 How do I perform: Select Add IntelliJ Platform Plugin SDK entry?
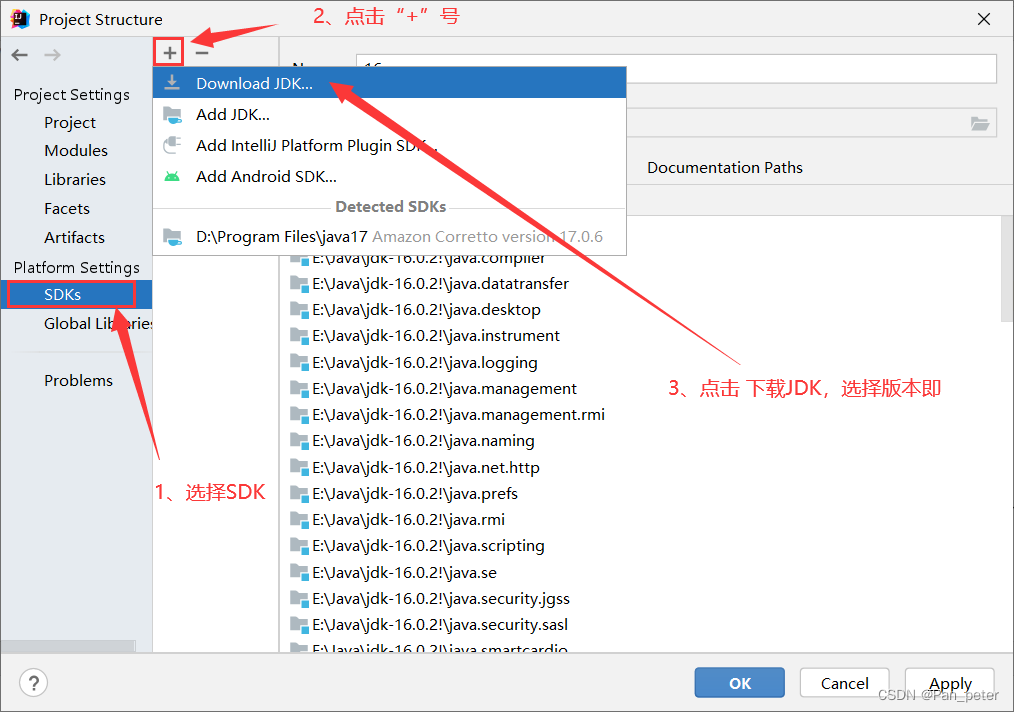coord(389,146)
